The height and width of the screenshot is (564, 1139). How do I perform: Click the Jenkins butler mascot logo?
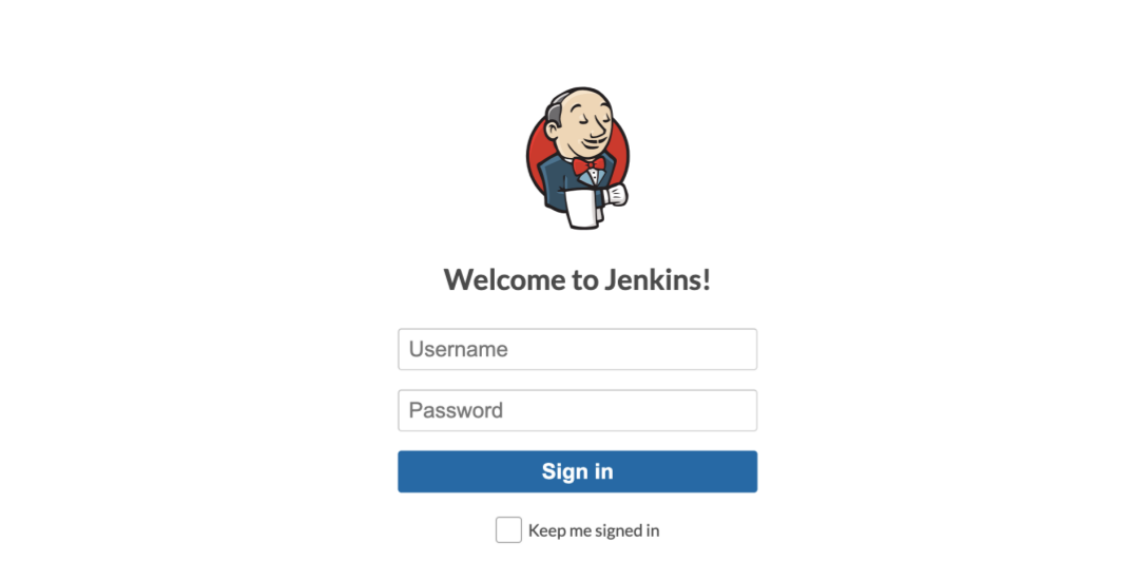coord(577,158)
